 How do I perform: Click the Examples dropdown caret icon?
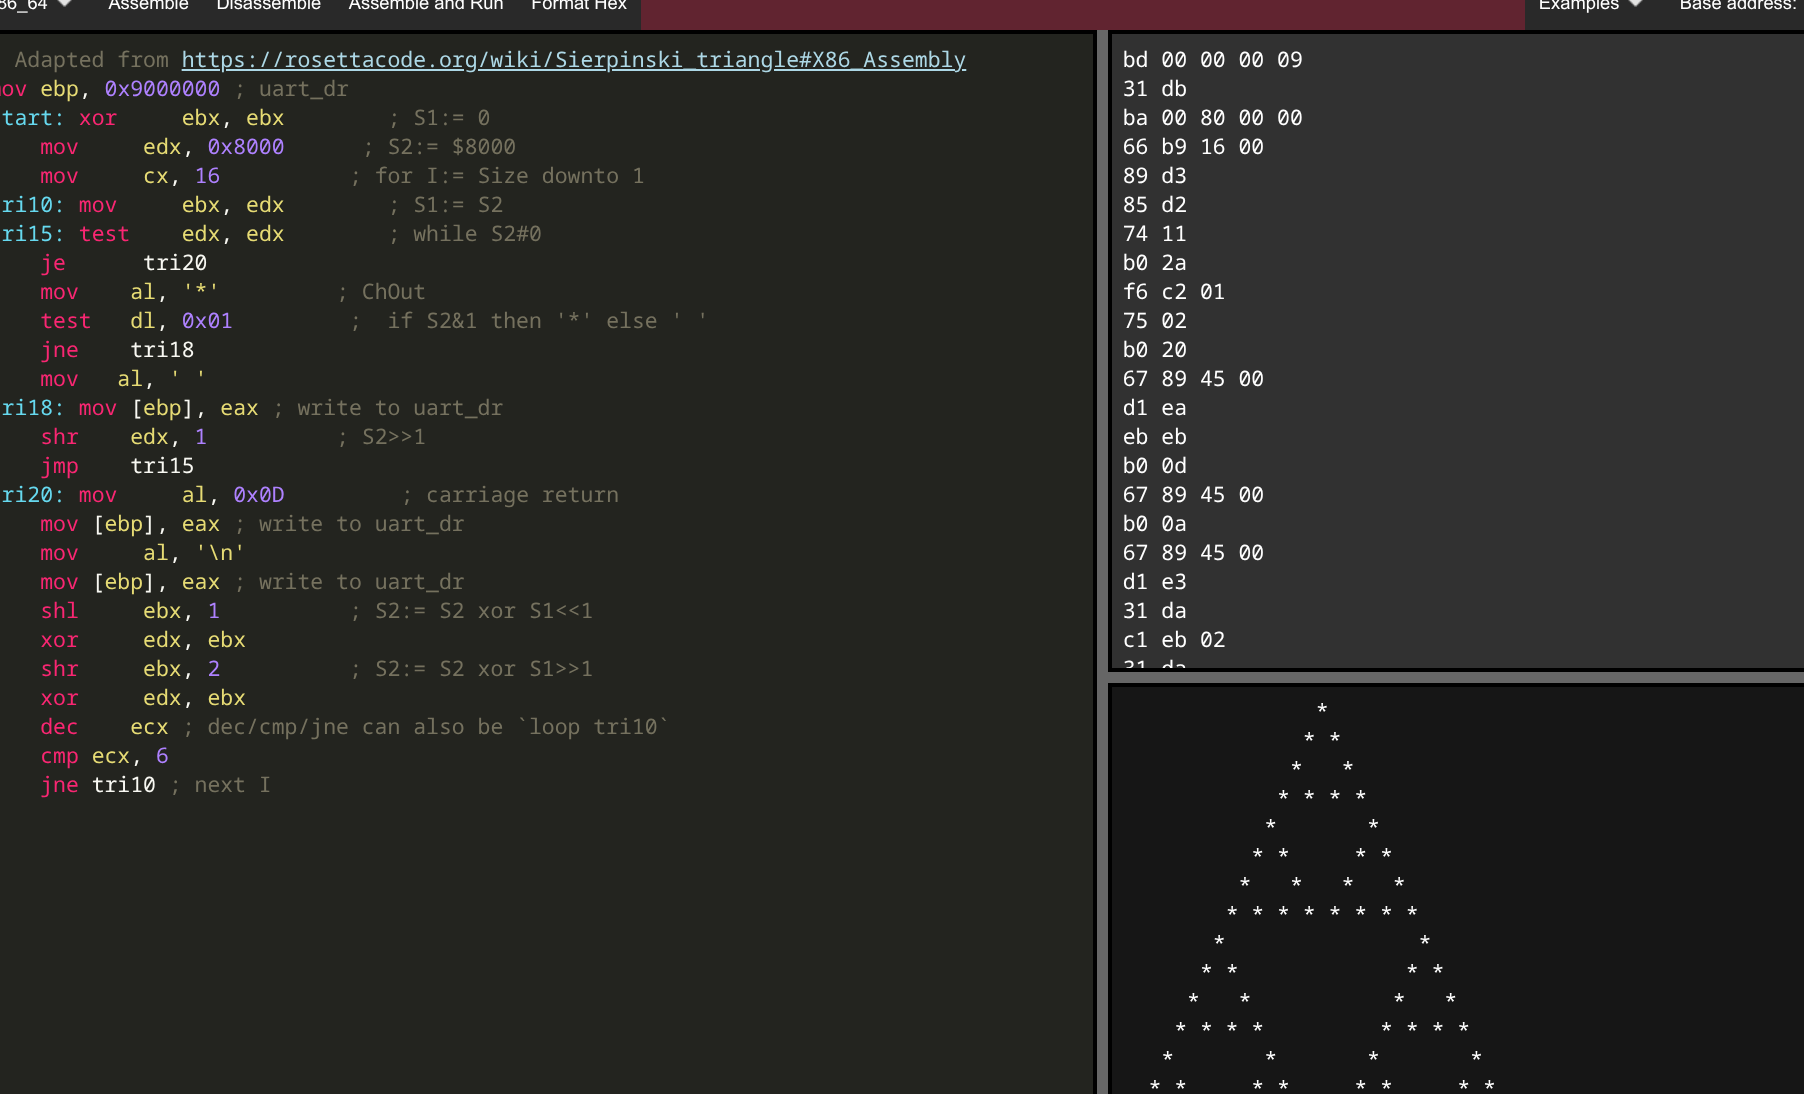[1635, 6]
